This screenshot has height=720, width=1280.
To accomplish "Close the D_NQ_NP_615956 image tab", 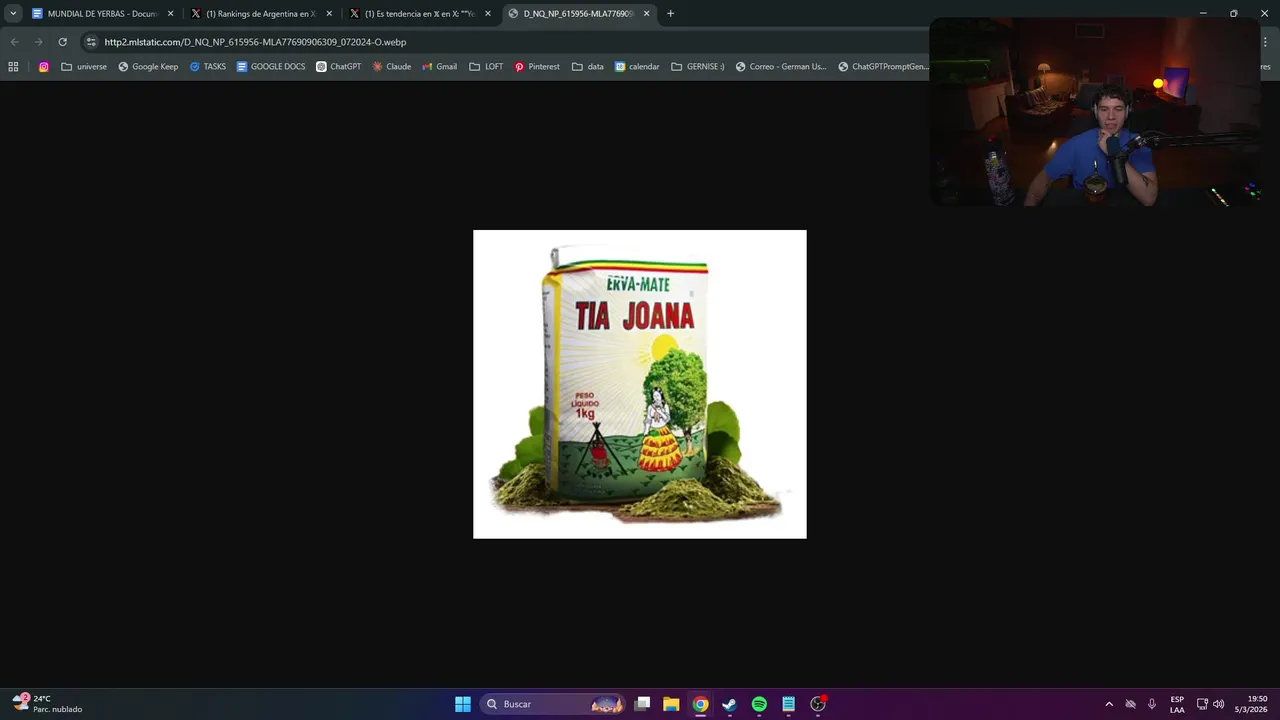I will pos(646,14).
